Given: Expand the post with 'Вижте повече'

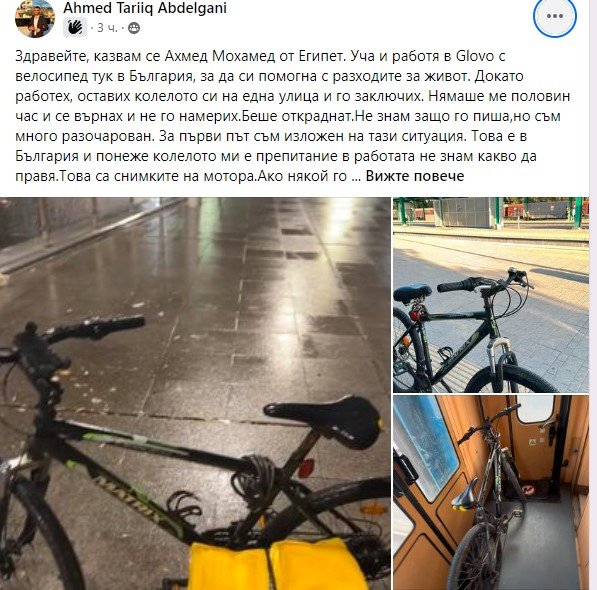Looking at the screenshot, I should (415, 176).
